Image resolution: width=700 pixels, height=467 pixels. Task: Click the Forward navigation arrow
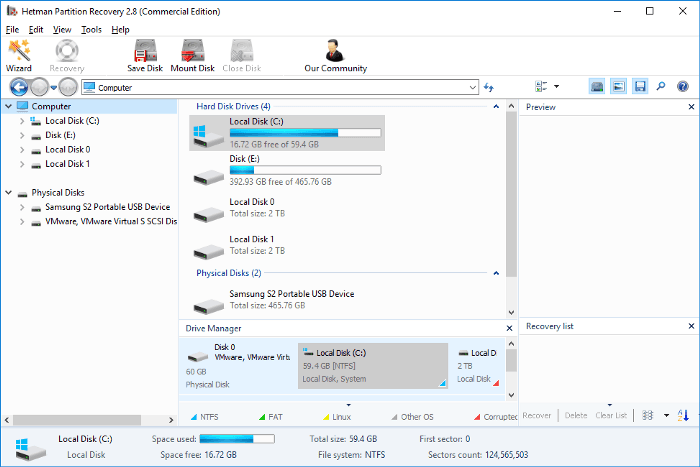coord(39,87)
